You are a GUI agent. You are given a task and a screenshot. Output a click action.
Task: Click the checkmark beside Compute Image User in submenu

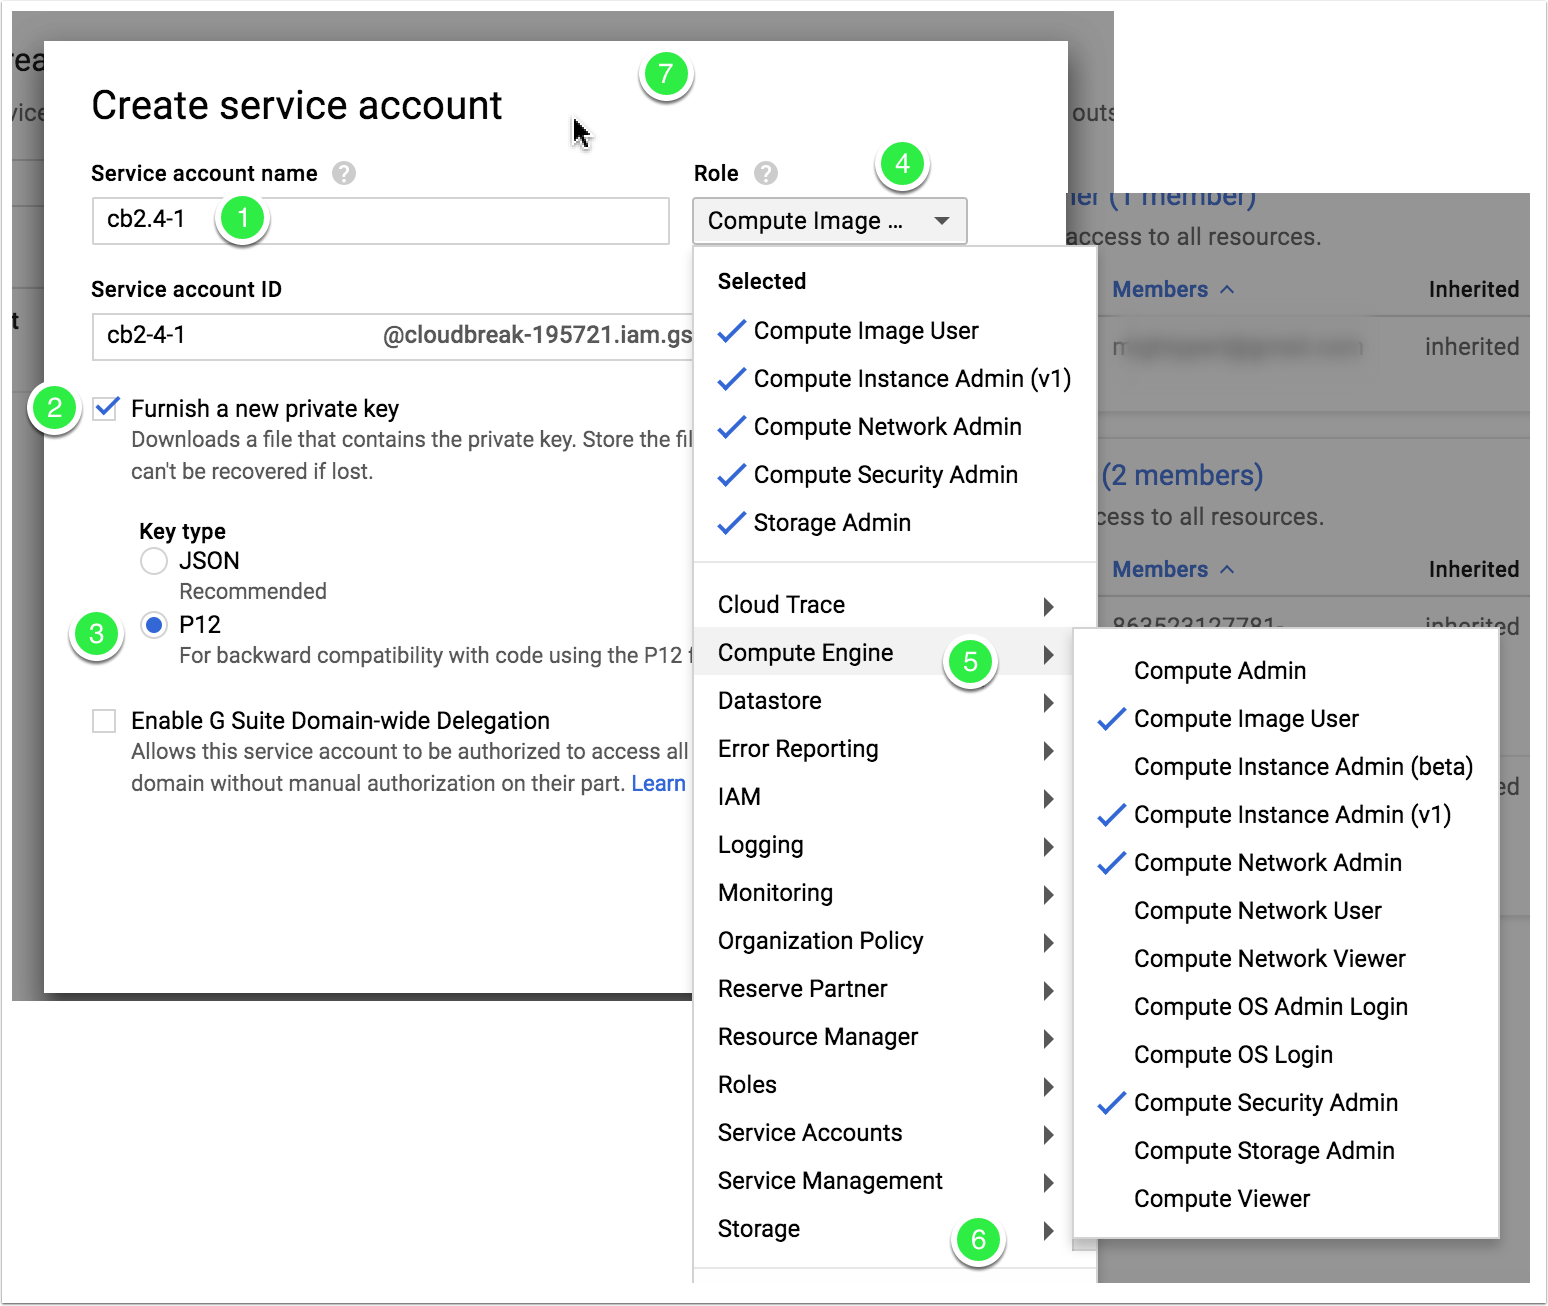1110,718
